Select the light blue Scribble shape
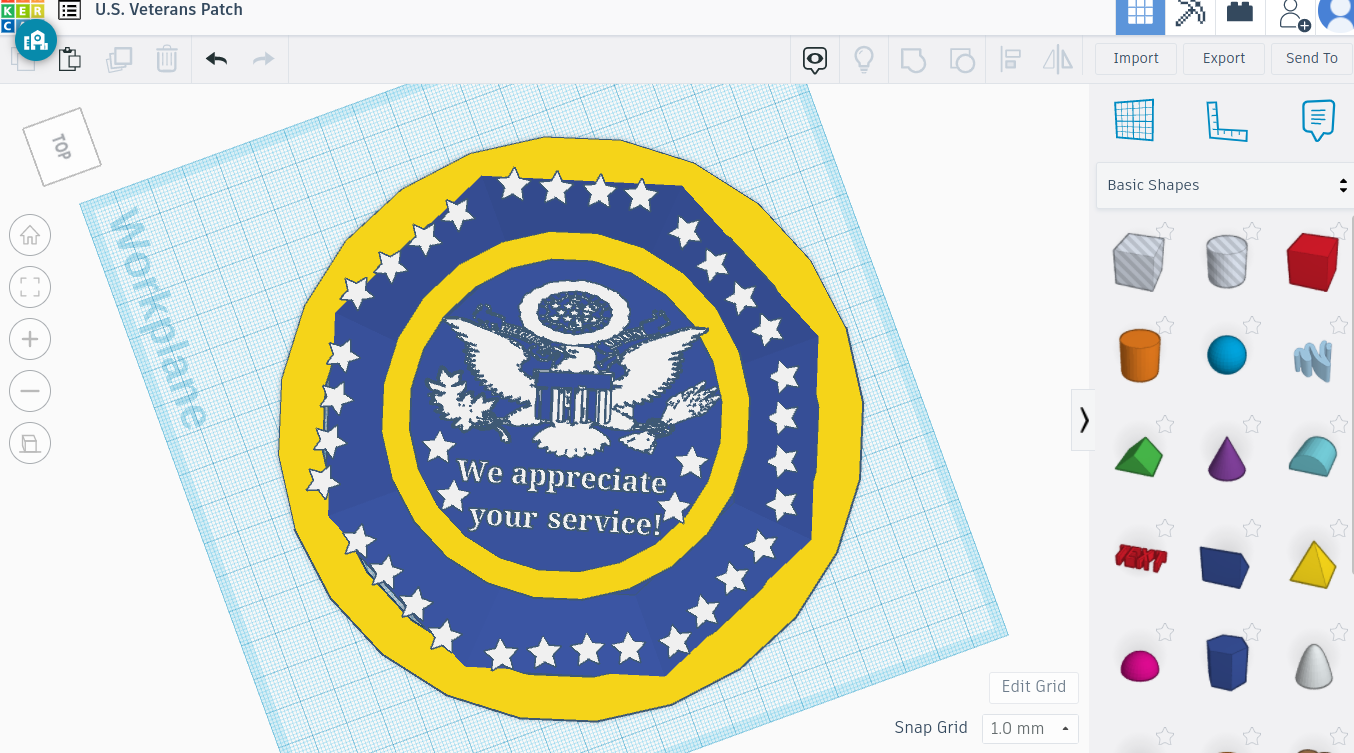 (1313, 362)
